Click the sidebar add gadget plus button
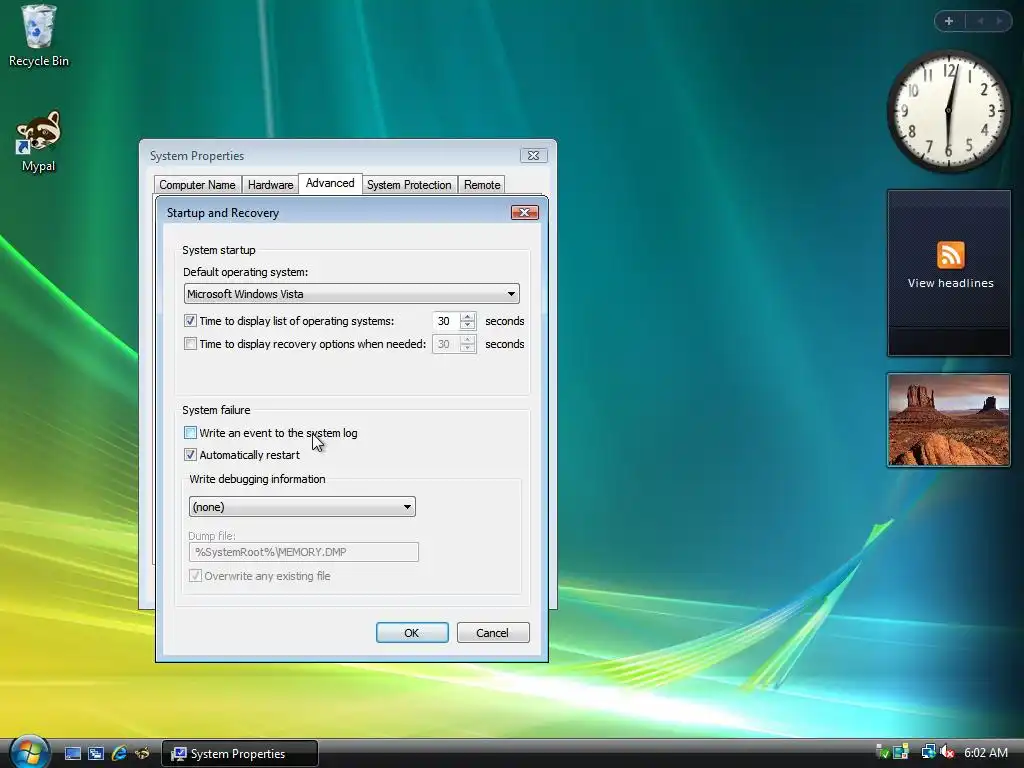This screenshot has width=1024, height=768. tap(949, 21)
